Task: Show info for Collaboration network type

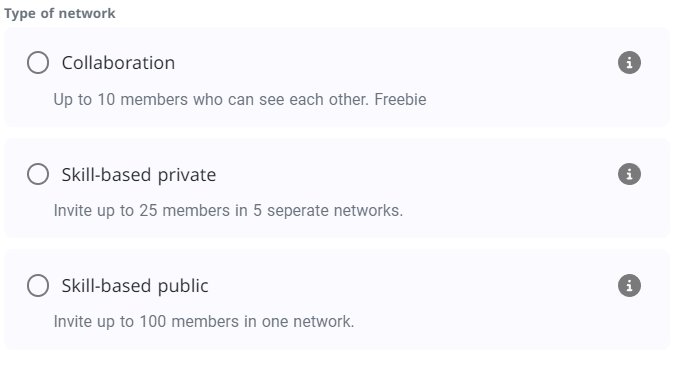Action: [x=629, y=63]
